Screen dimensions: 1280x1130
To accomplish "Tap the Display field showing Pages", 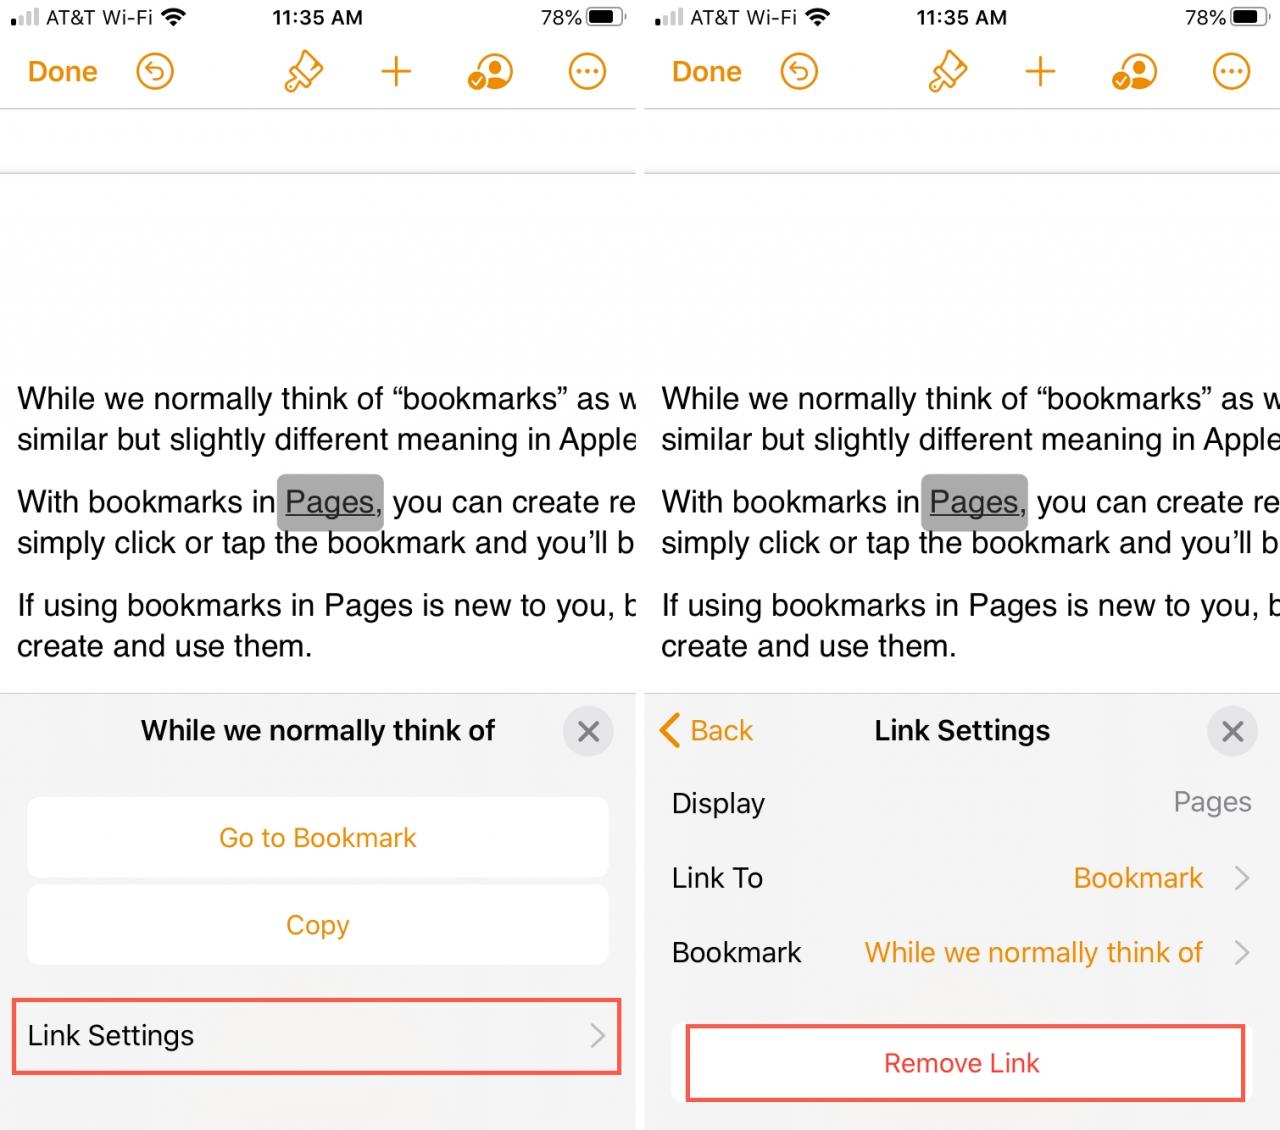I will [x=1211, y=803].
